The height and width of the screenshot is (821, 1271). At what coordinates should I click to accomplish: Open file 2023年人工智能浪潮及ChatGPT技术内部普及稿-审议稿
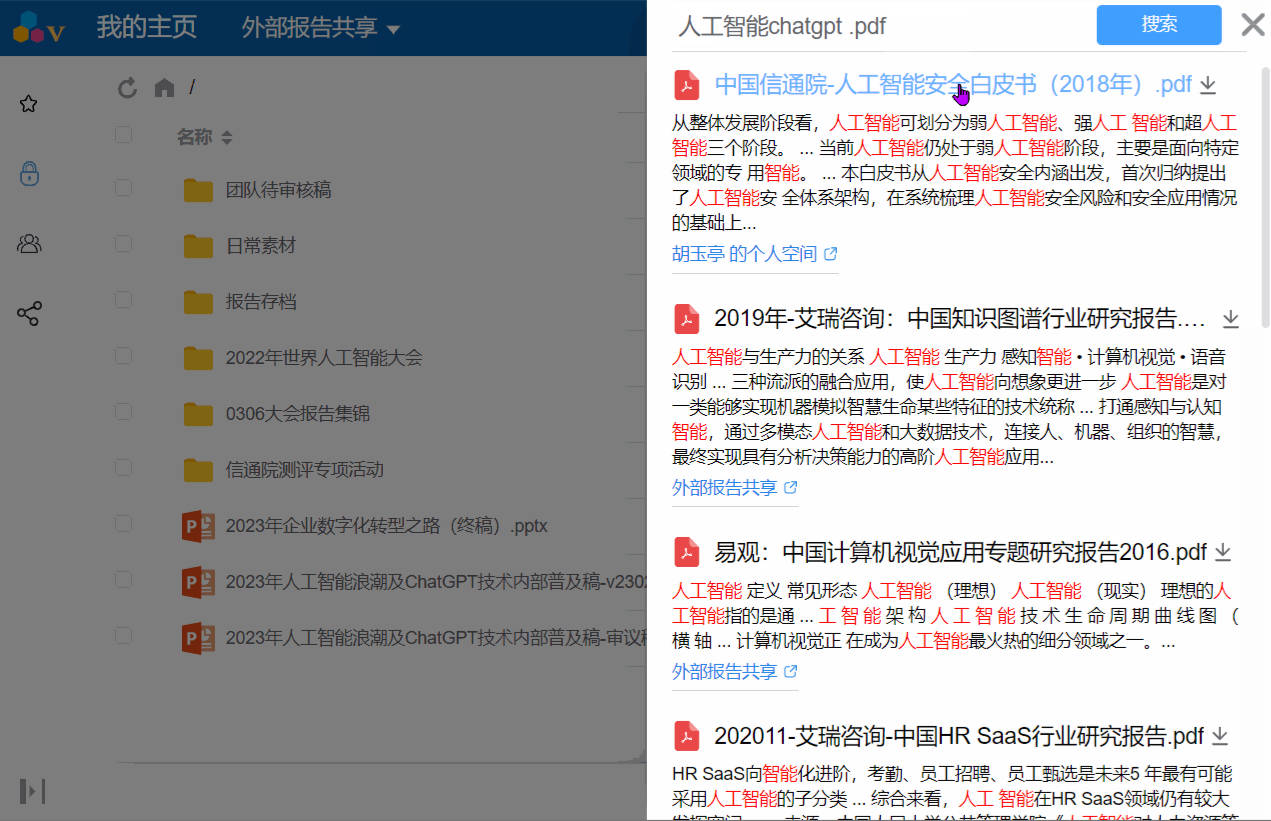436,638
